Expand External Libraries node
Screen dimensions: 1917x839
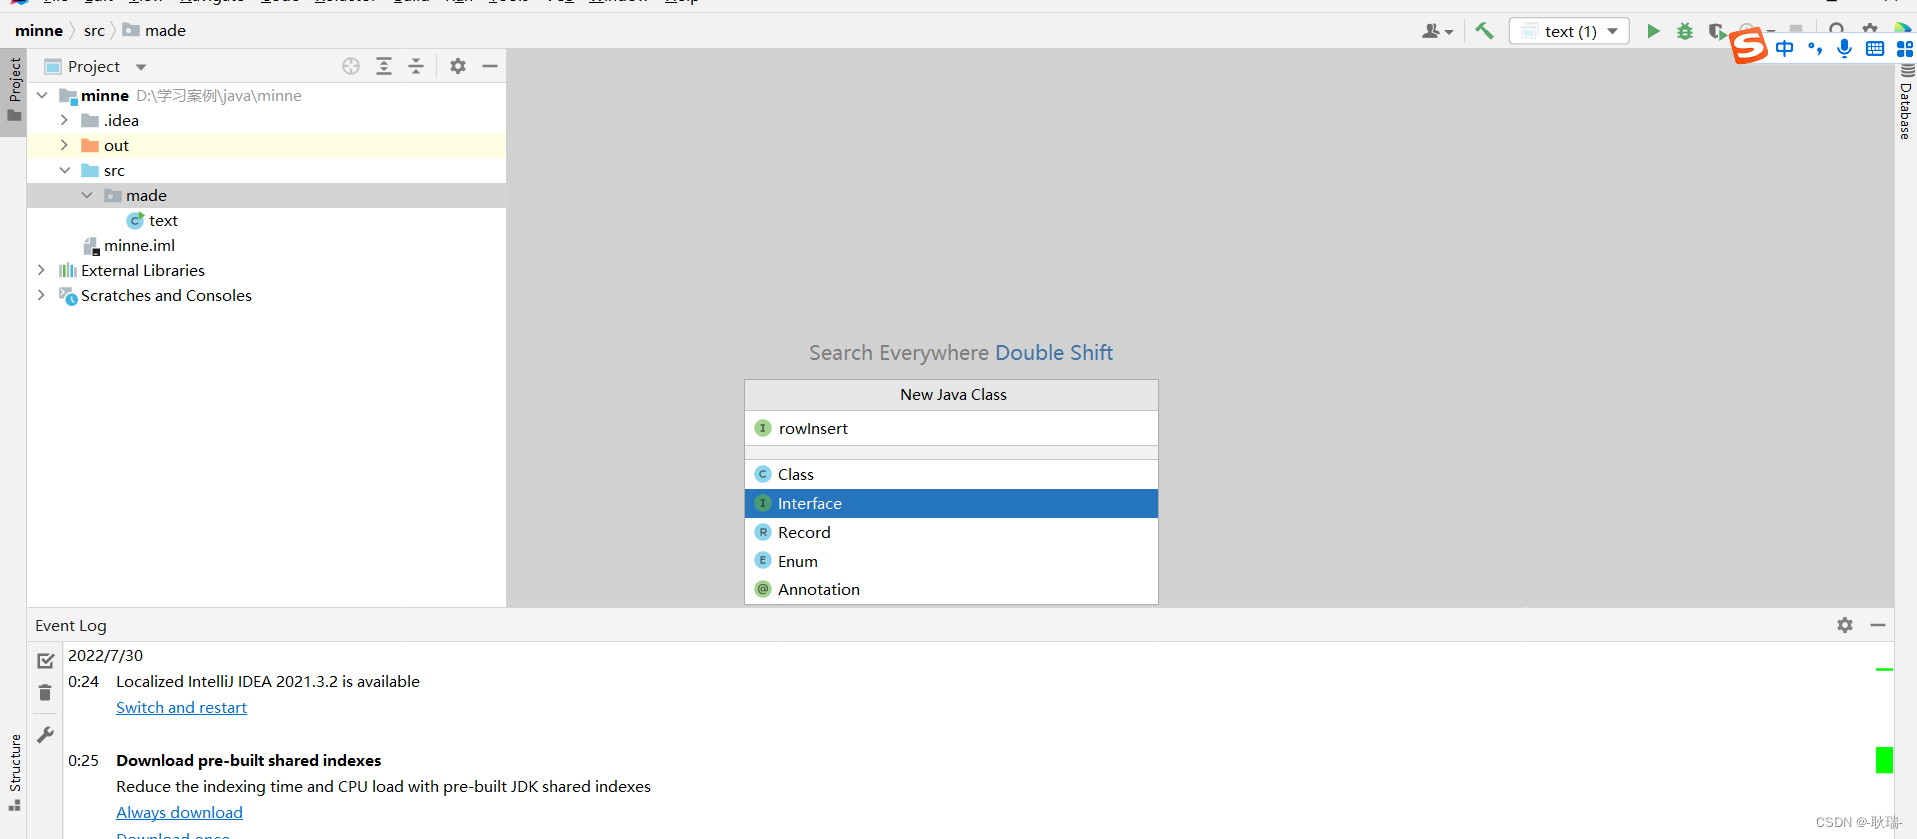click(41, 270)
